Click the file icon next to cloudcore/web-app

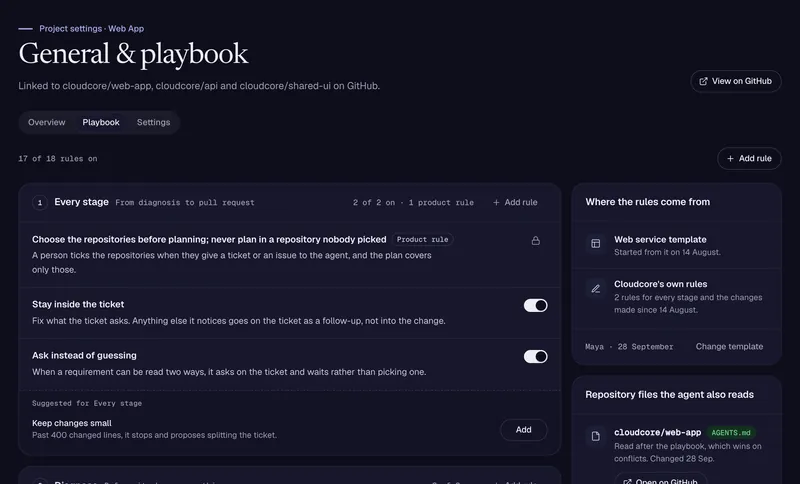coord(595,436)
